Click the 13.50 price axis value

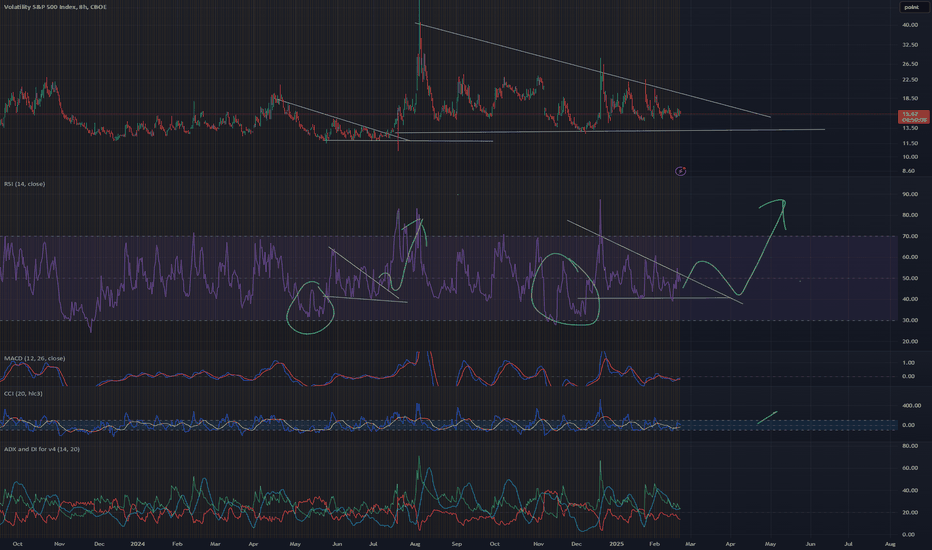[910, 128]
